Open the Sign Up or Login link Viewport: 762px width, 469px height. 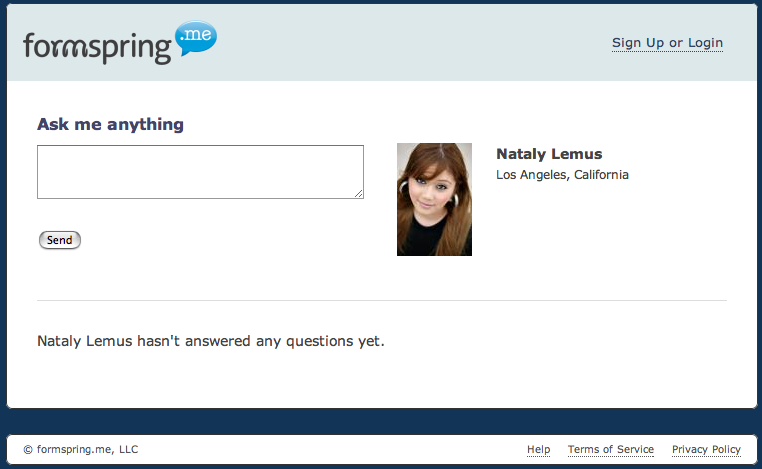pyautogui.click(x=667, y=43)
